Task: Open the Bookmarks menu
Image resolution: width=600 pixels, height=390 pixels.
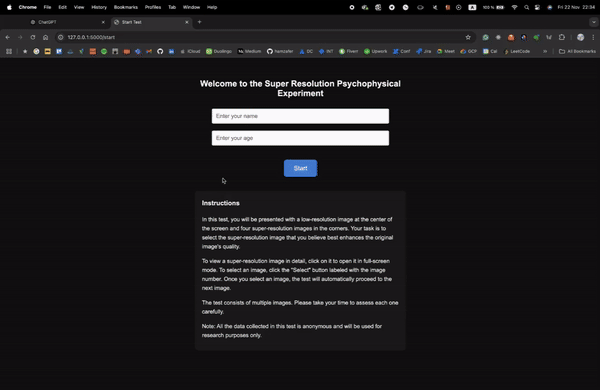Action: tap(126, 7)
